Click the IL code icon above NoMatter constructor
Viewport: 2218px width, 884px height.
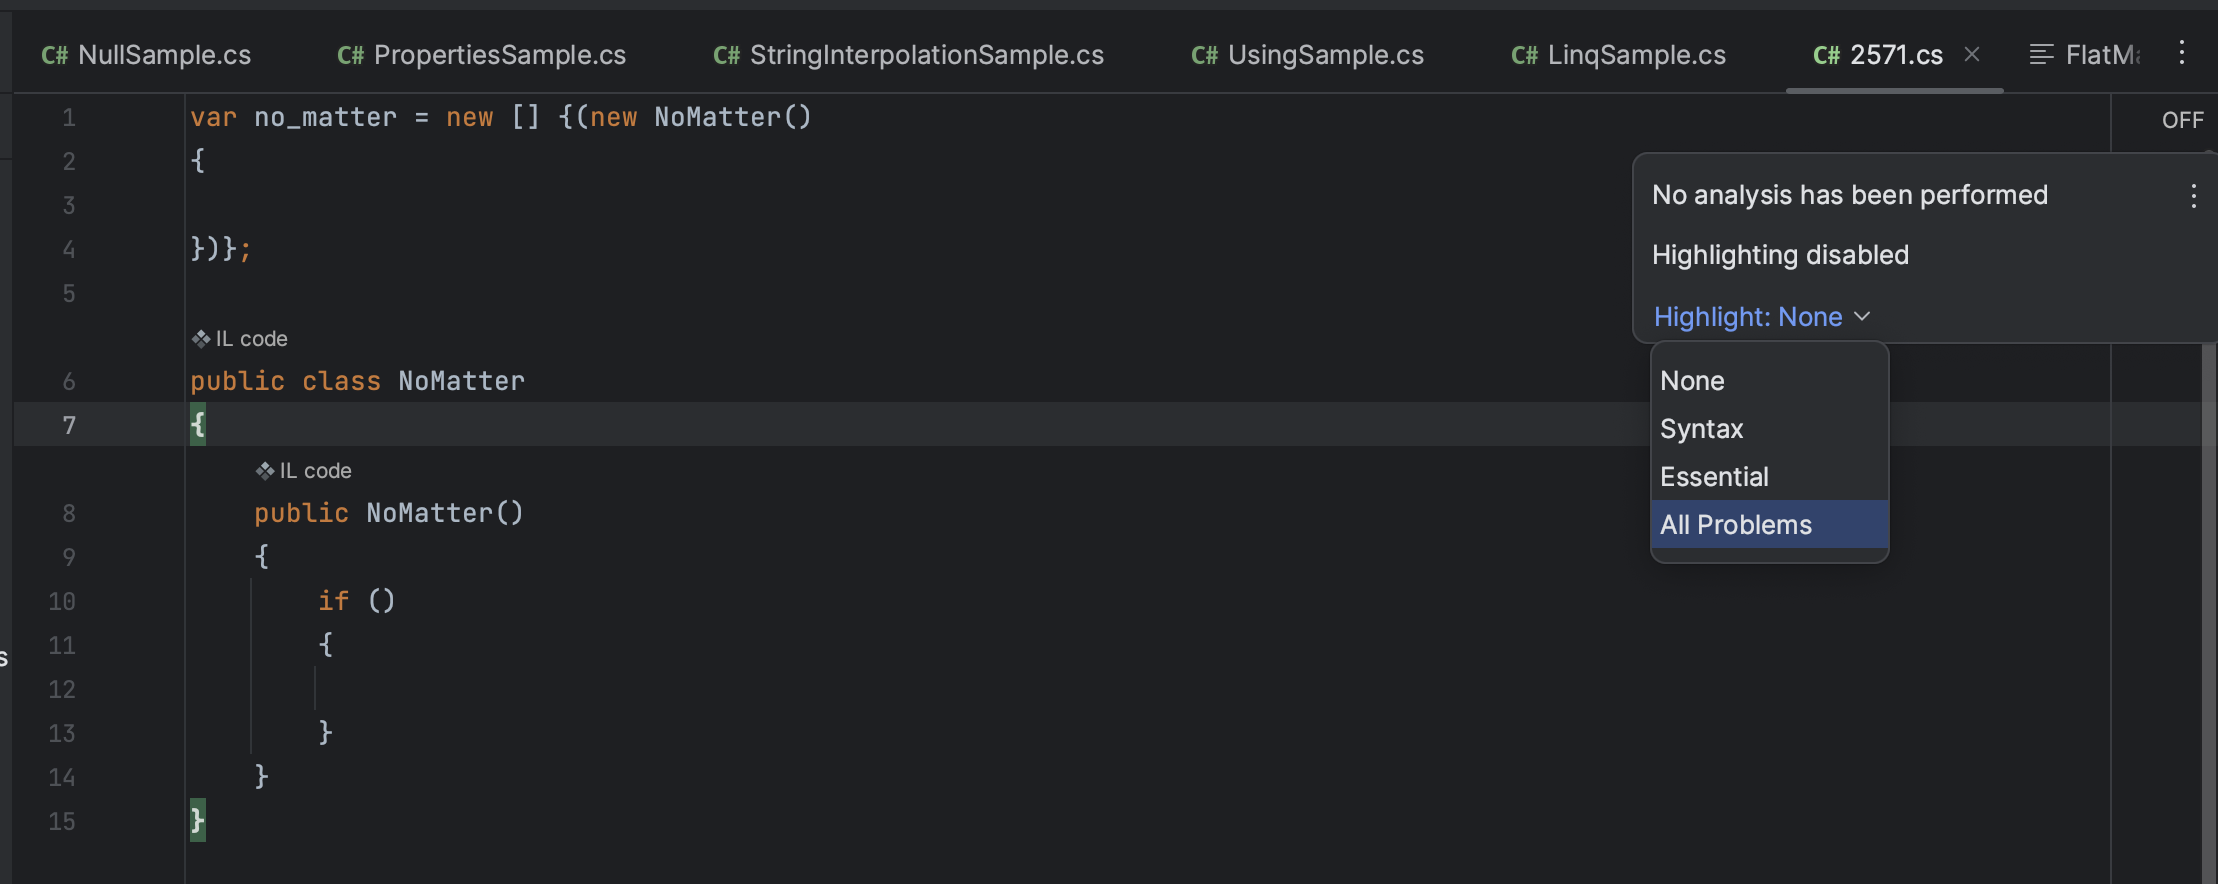pyautogui.click(x=265, y=469)
